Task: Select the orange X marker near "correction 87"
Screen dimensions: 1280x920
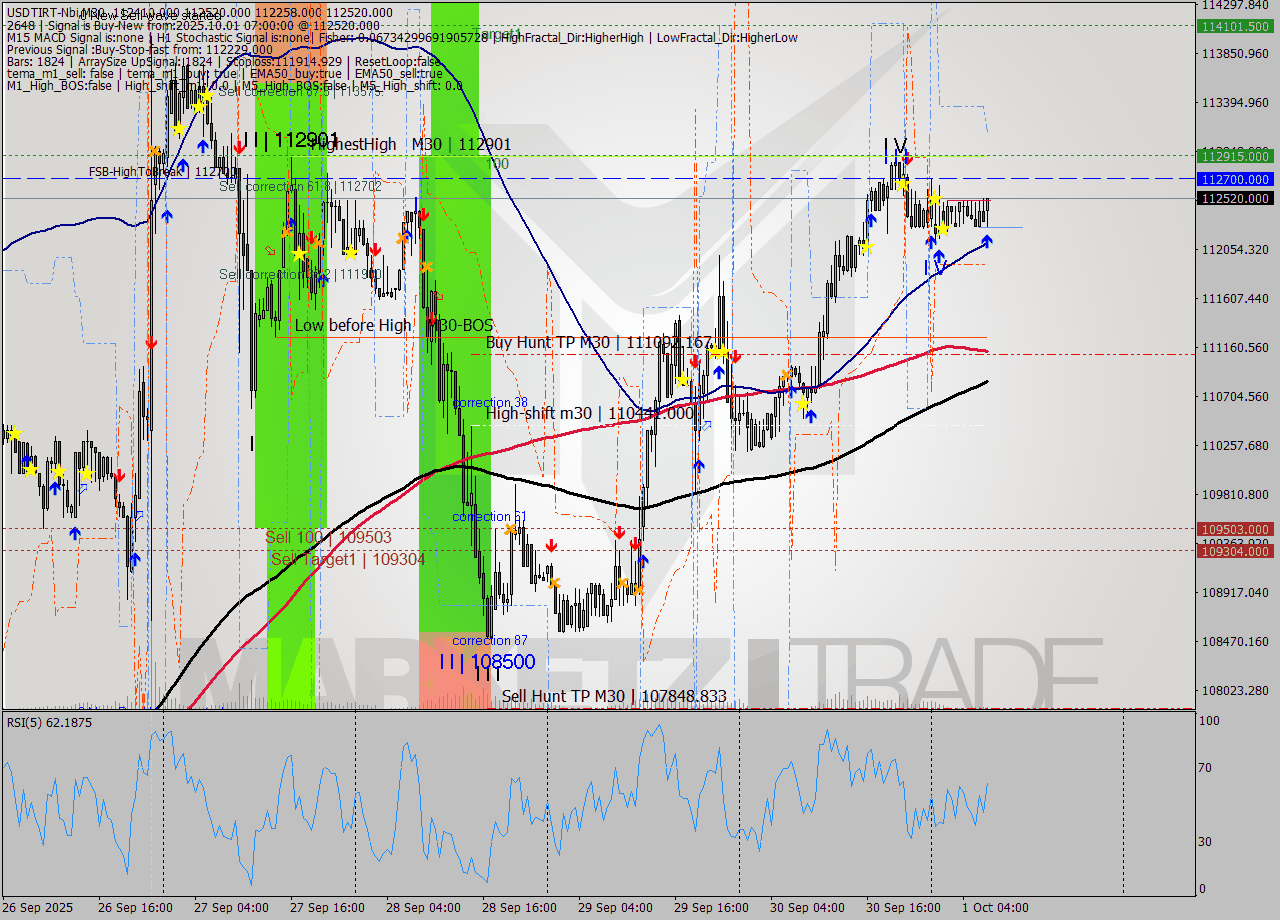Action: click(555, 584)
